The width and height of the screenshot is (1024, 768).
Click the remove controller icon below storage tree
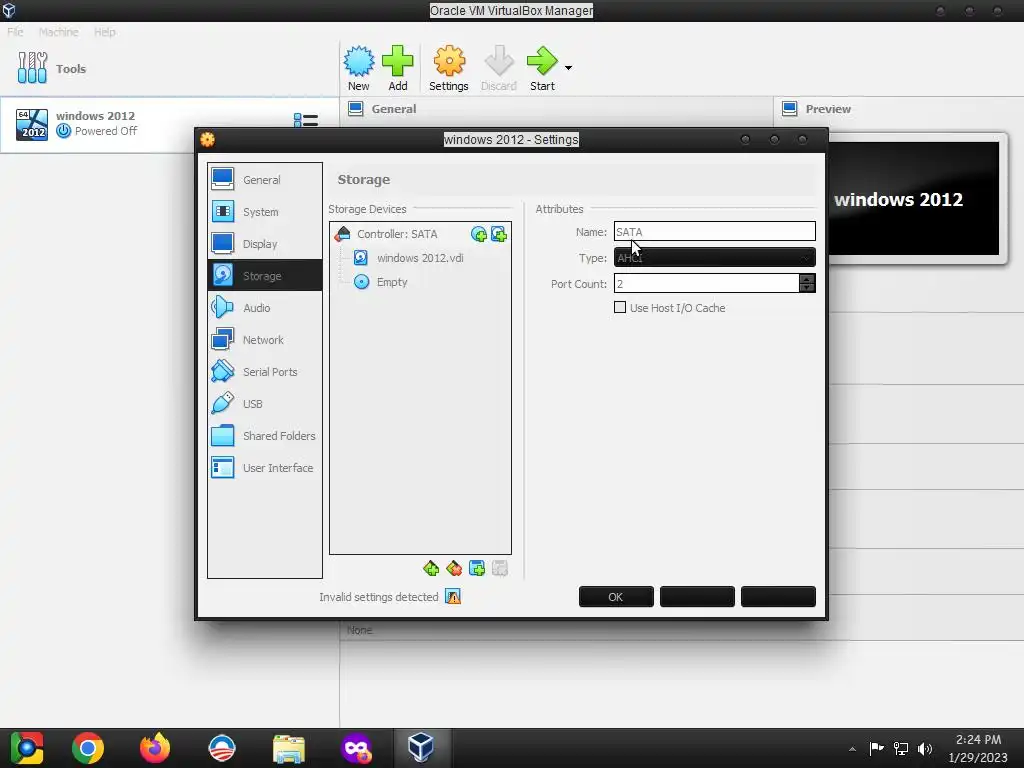454,568
